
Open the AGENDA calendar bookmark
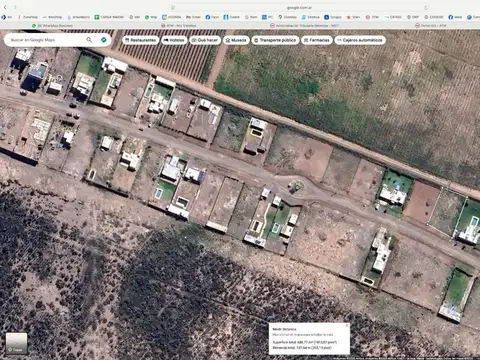[171, 17]
